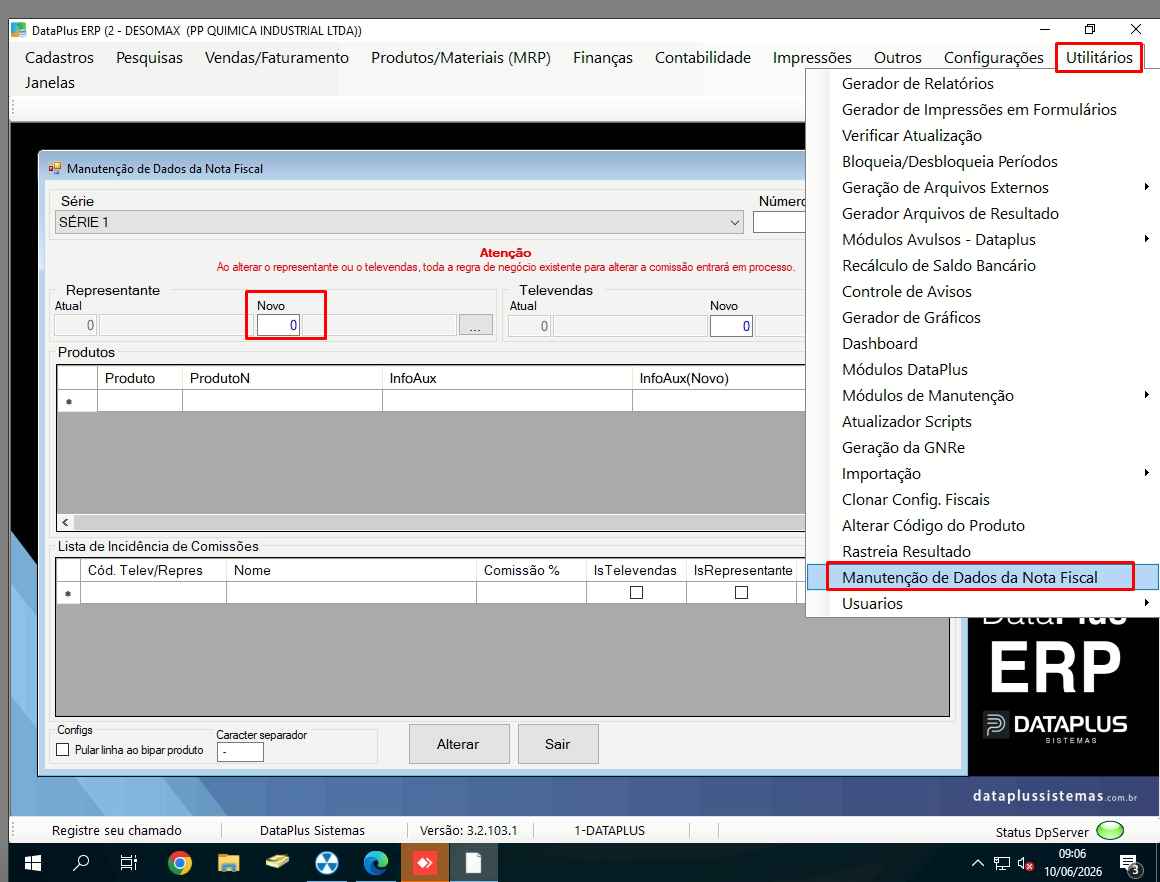Open the Série dropdown list
Screen dimensions: 1160x882
[735, 222]
